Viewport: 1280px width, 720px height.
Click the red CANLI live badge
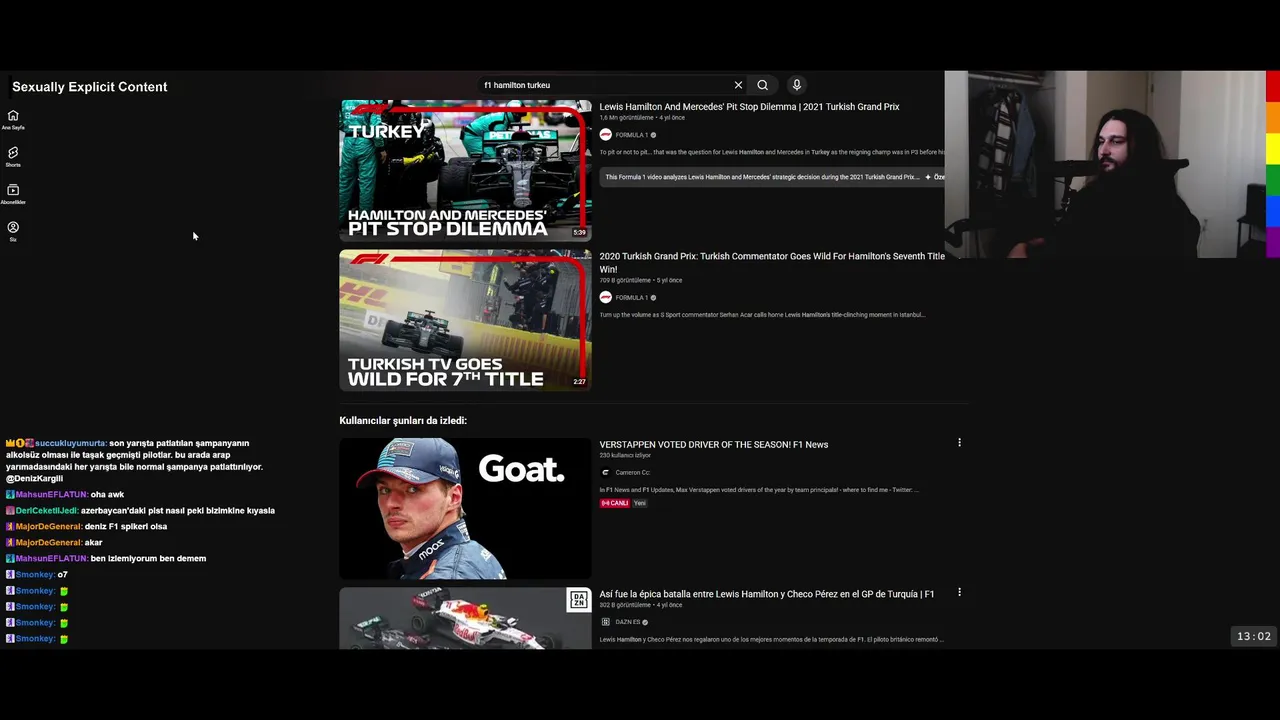point(614,503)
